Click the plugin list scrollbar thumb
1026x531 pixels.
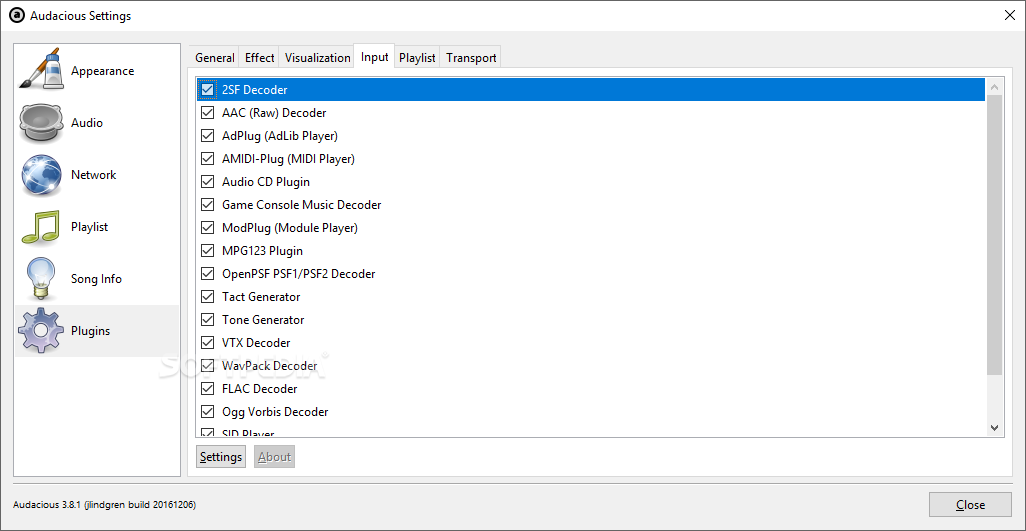point(995,235)
